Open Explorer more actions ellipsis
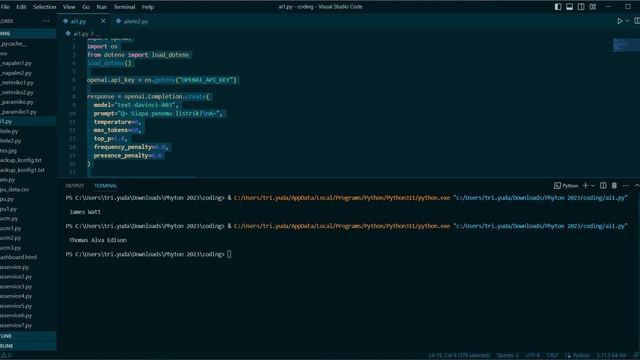The height and width of the screenshot is (360, 640). (46, 21)
